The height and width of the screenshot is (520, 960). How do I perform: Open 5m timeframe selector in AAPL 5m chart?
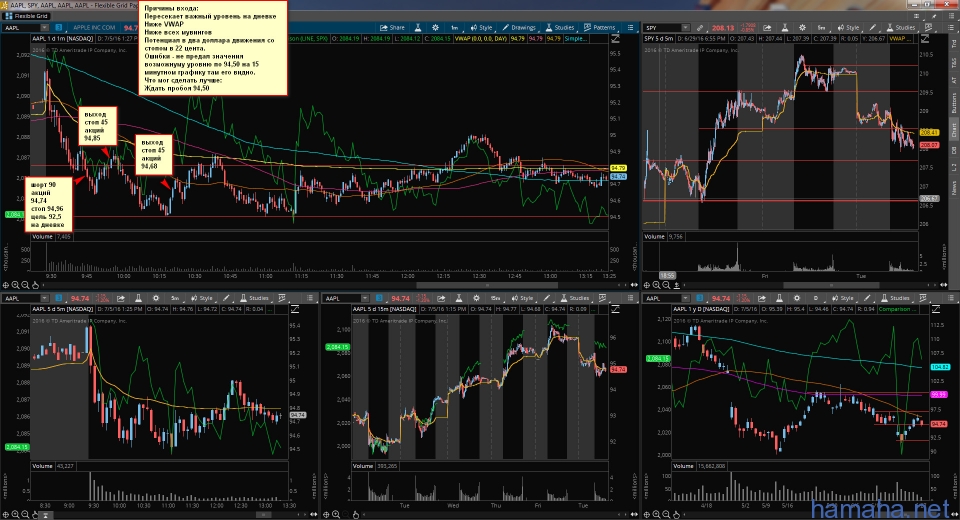175,298
